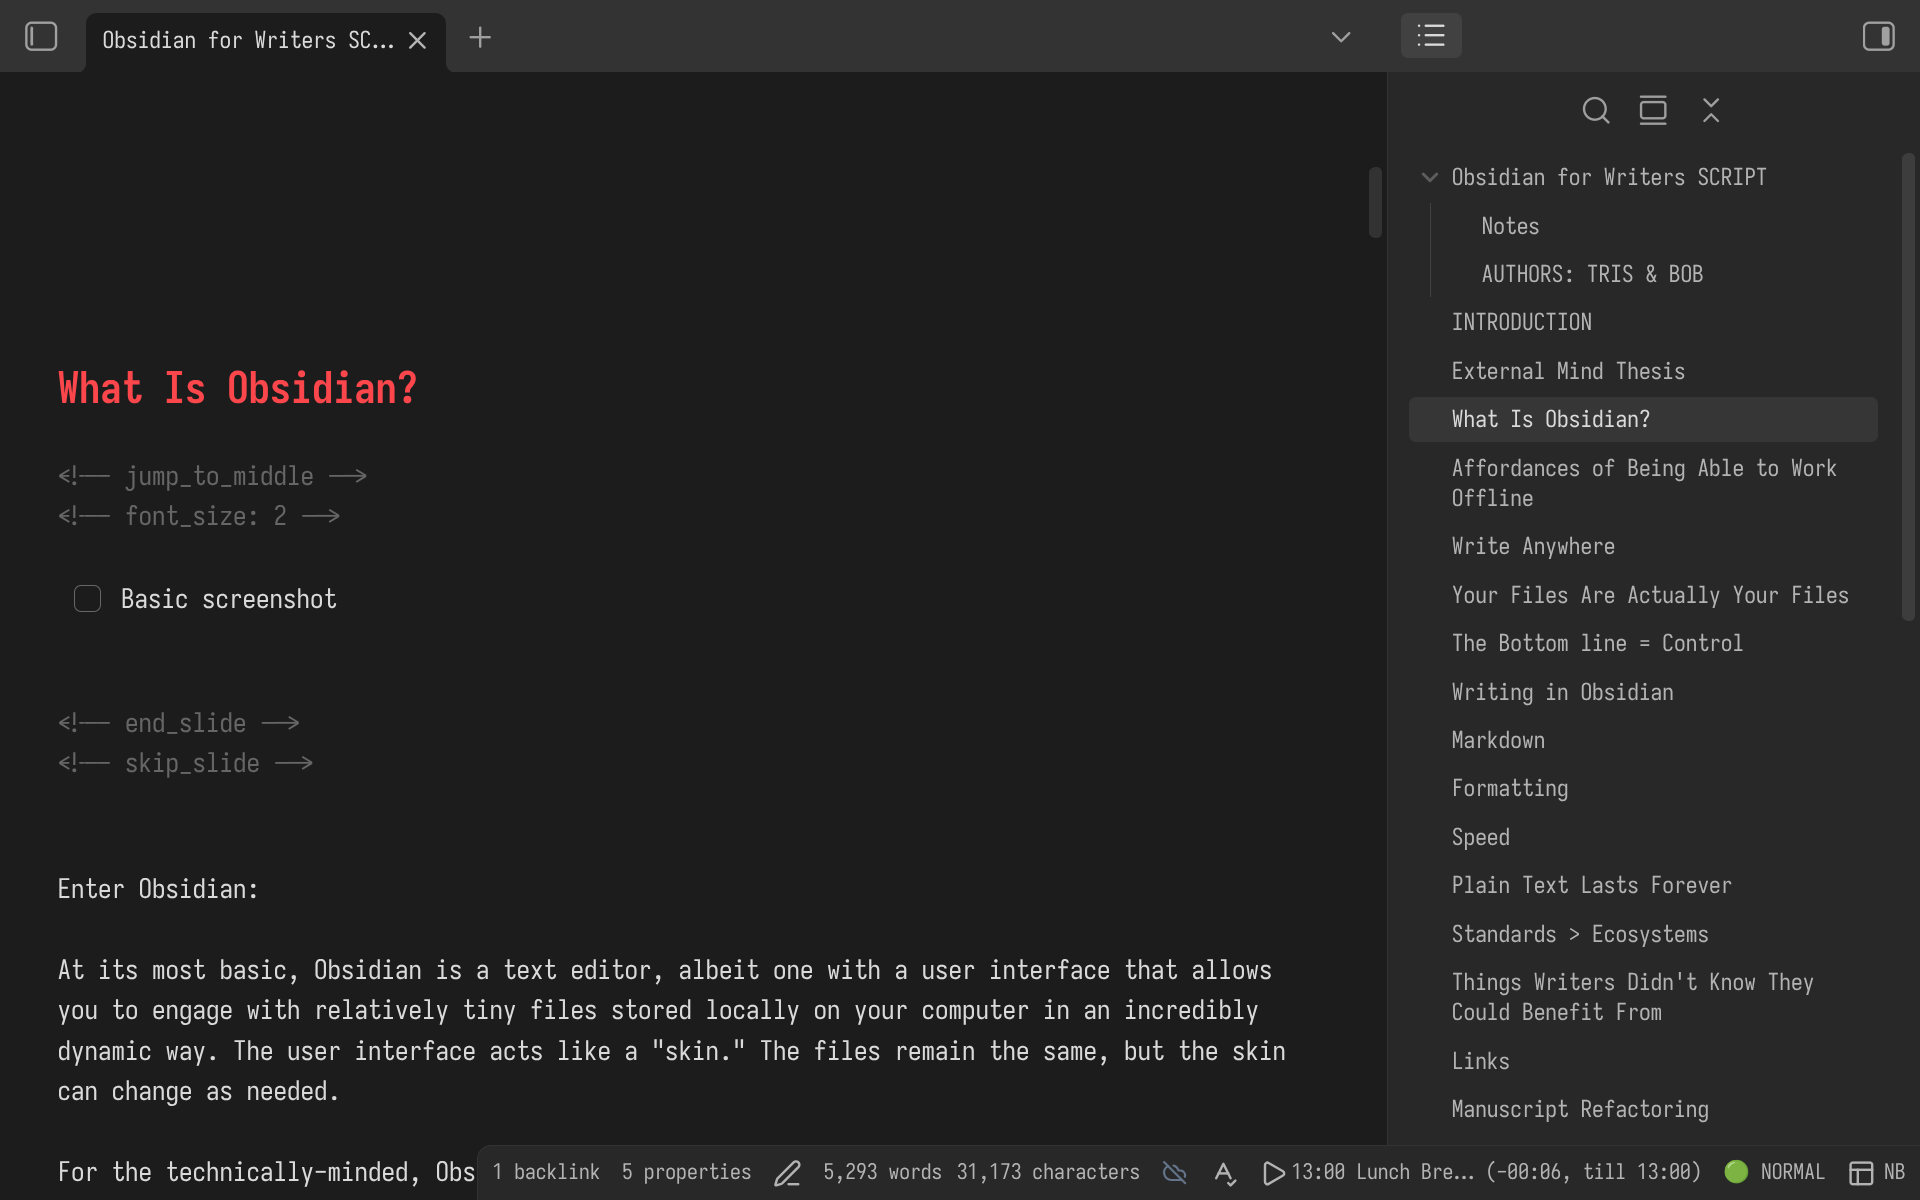Open Your Files Are Actually Your Files
The height and width of the screenshot is (1200, 1920).
(1650, 595)
